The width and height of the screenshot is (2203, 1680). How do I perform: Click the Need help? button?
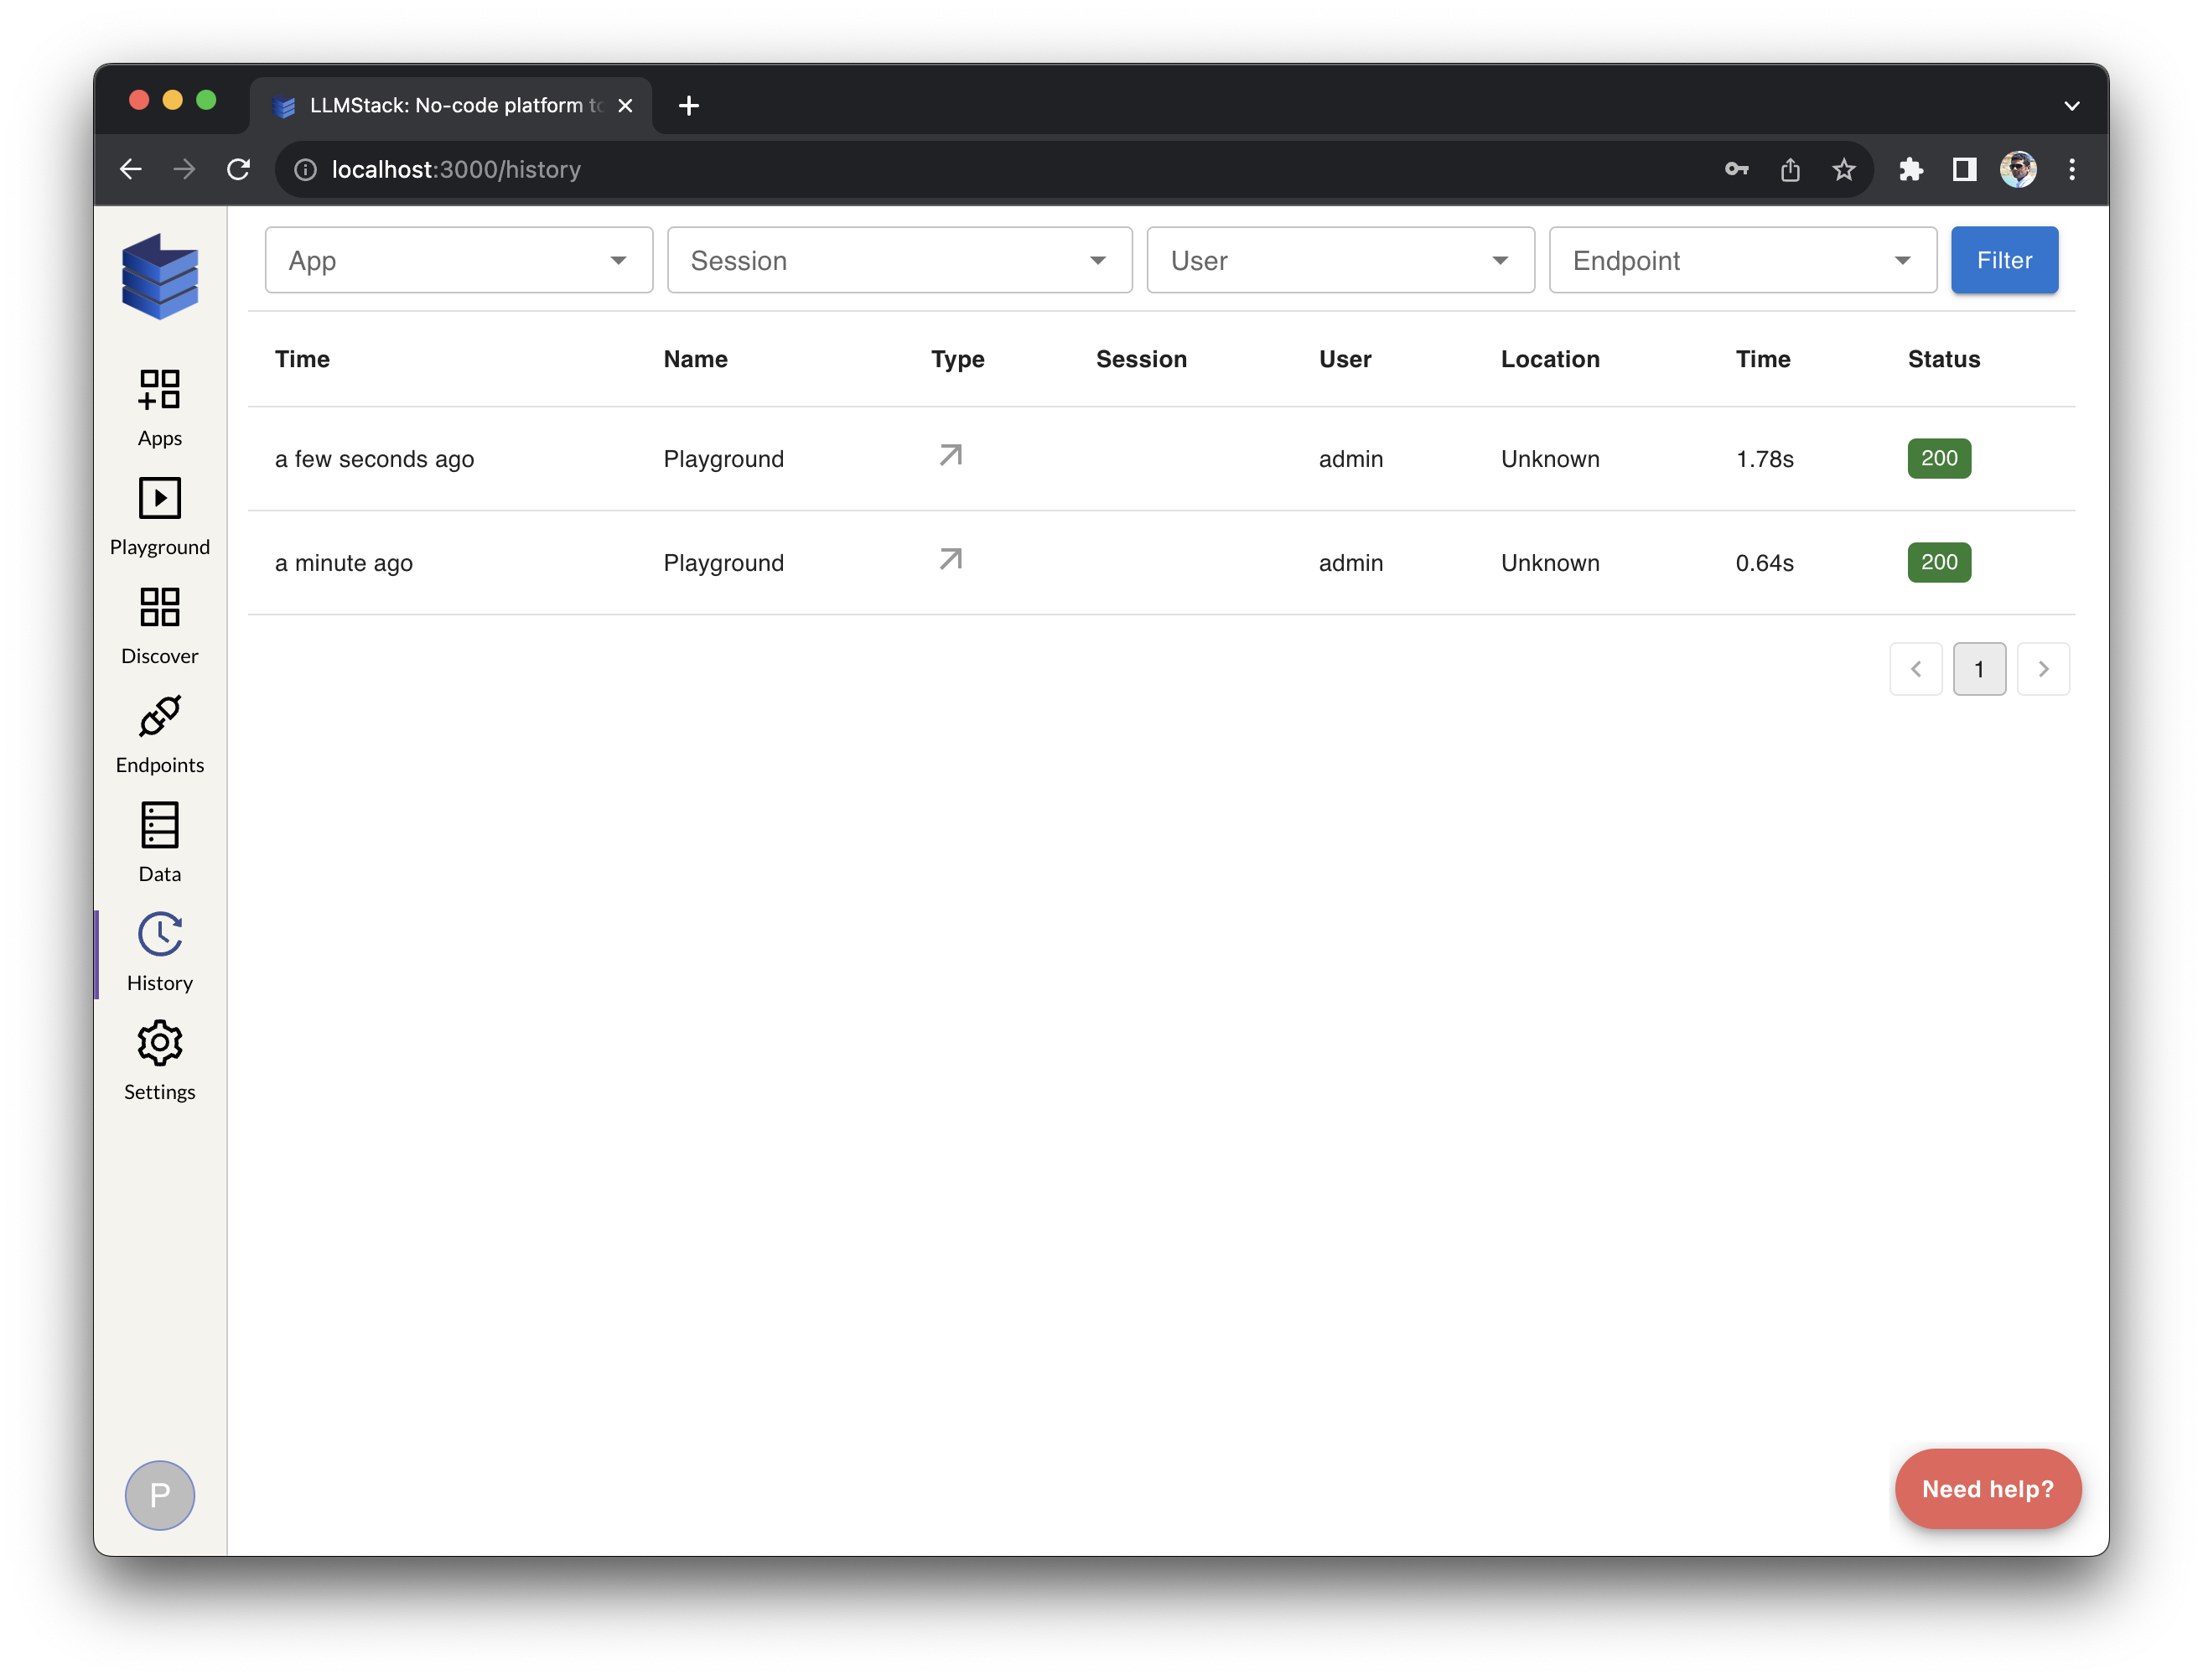tap(1986, 1488)
